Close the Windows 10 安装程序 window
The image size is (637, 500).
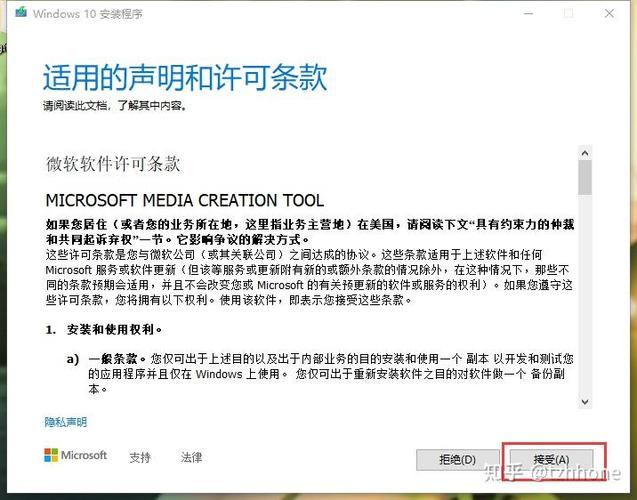pyautogui.click(x=609, y=13)
